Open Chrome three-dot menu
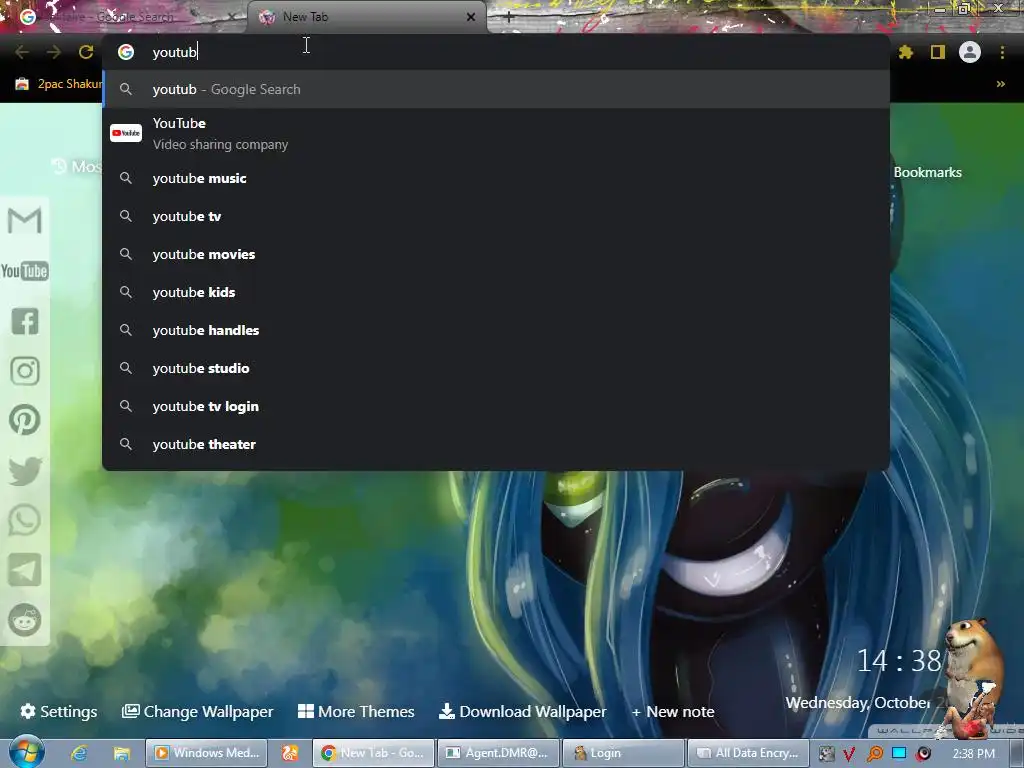Image resolution: width=1024 pixels, height=768 pixels. (x=1002, y=52)
